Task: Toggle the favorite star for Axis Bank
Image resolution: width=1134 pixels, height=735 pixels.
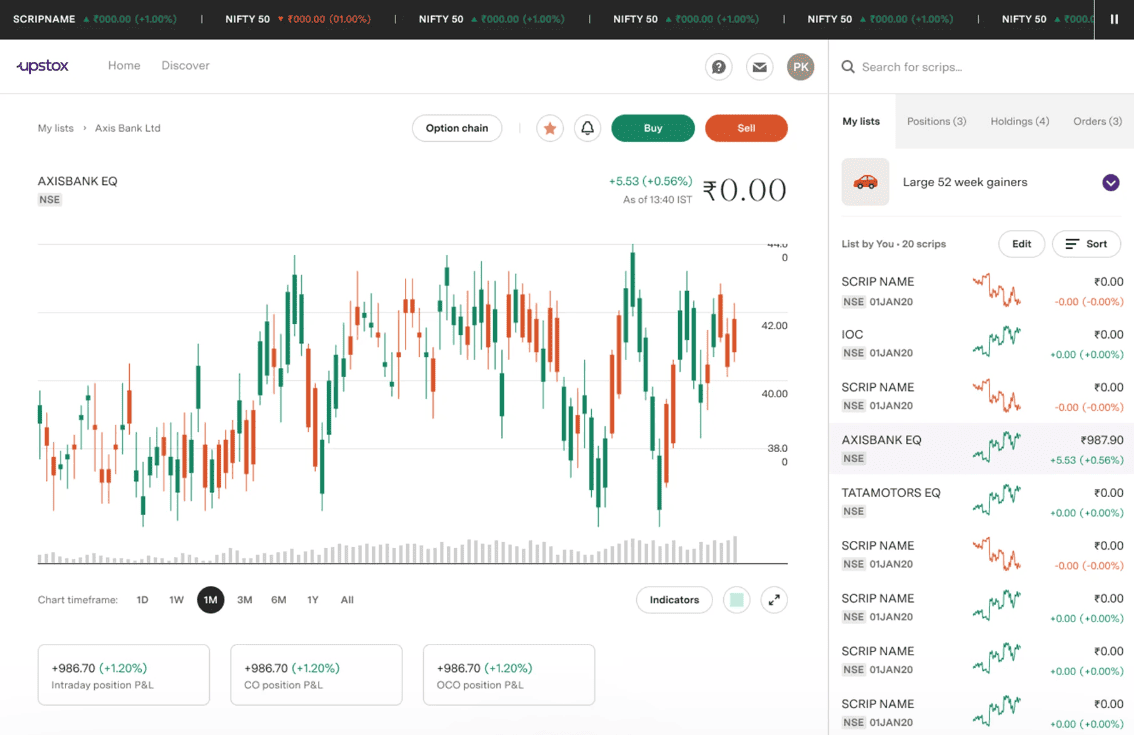Action: click(549, 128)
